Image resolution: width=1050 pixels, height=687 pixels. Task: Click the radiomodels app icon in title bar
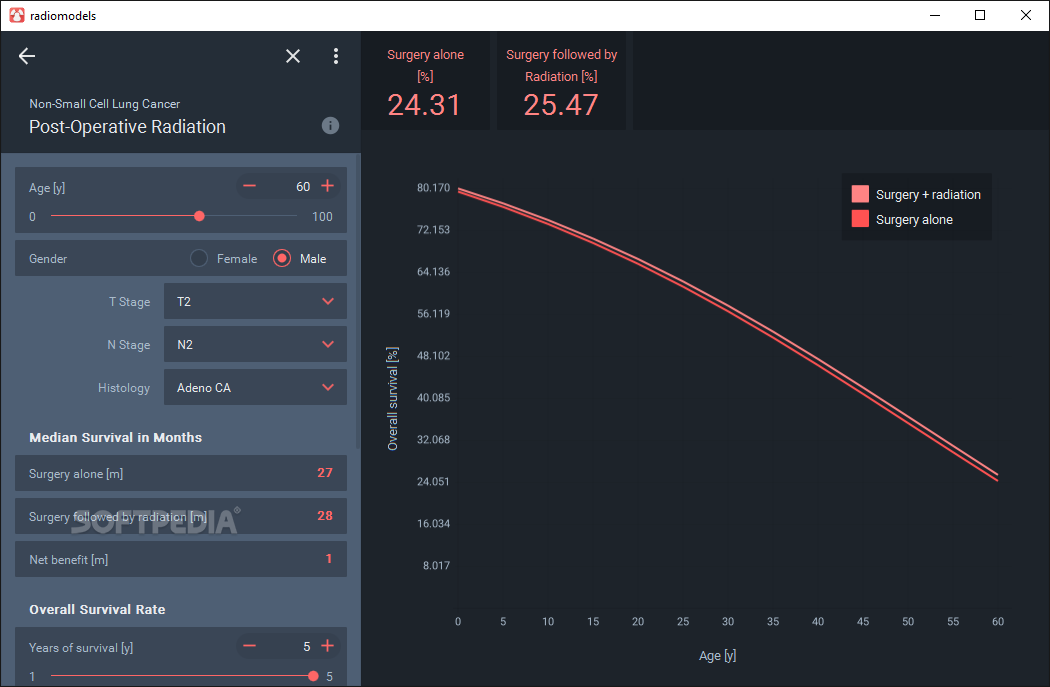[17, 15]
